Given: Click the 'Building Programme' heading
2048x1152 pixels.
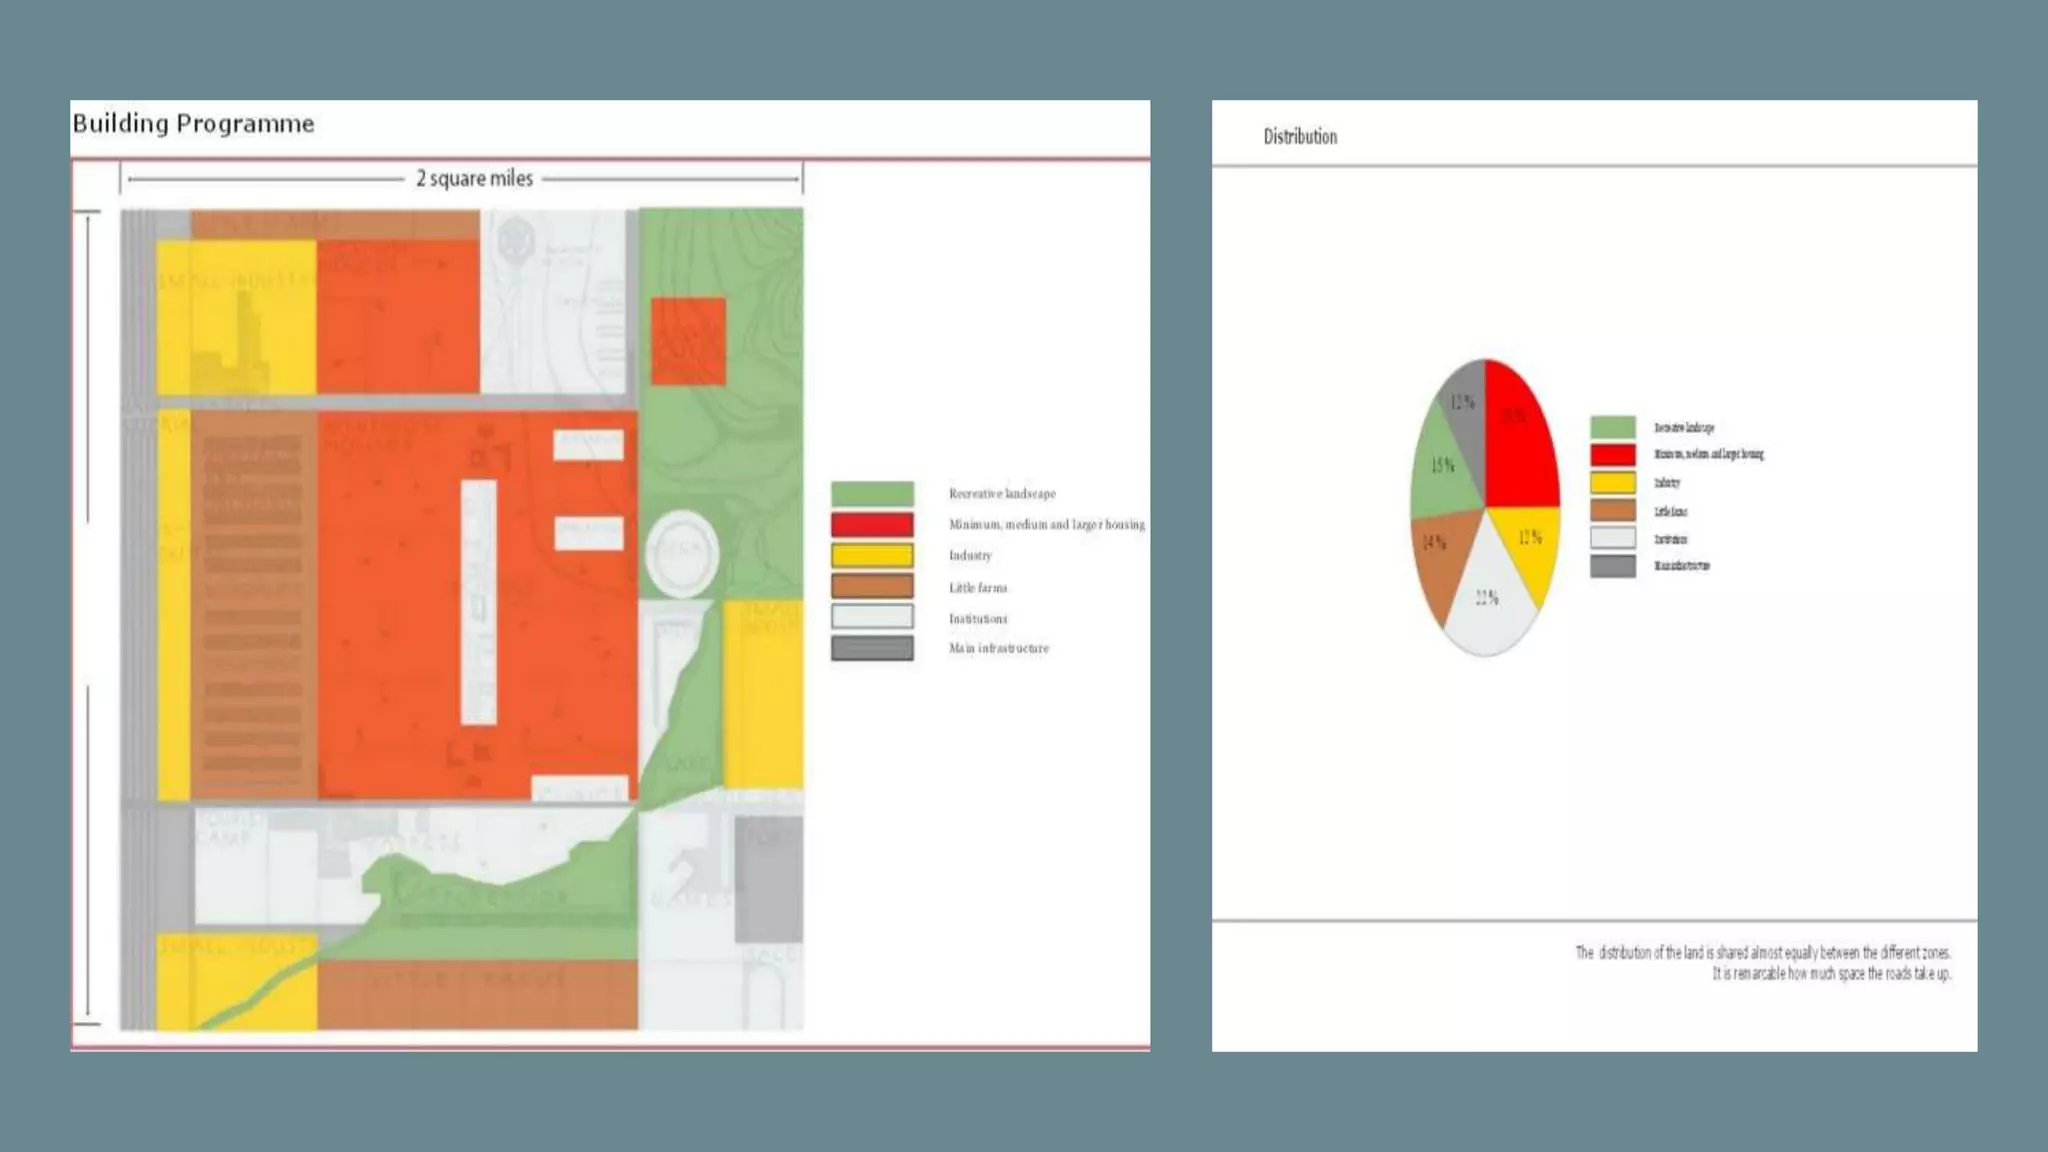Looking at the screenshot, I should tap(193, 123).
